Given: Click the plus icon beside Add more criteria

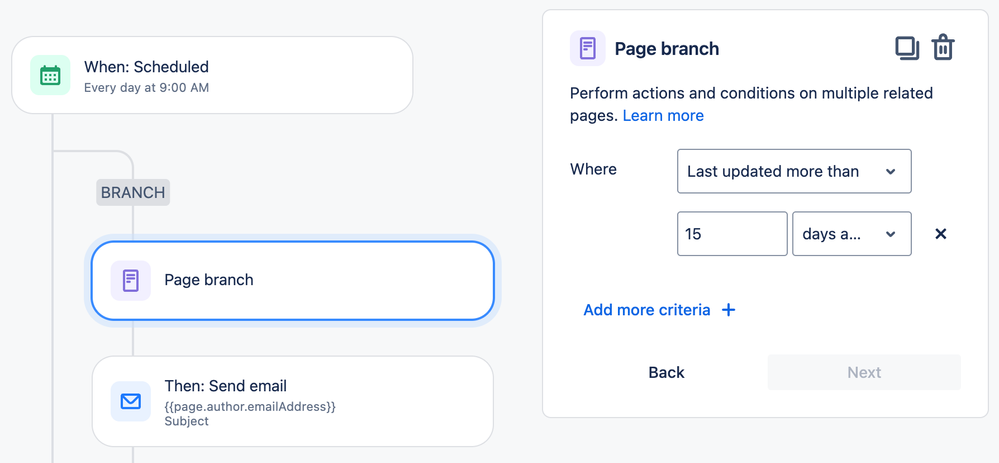Looking at the screenshot, I should click(728, 310).
